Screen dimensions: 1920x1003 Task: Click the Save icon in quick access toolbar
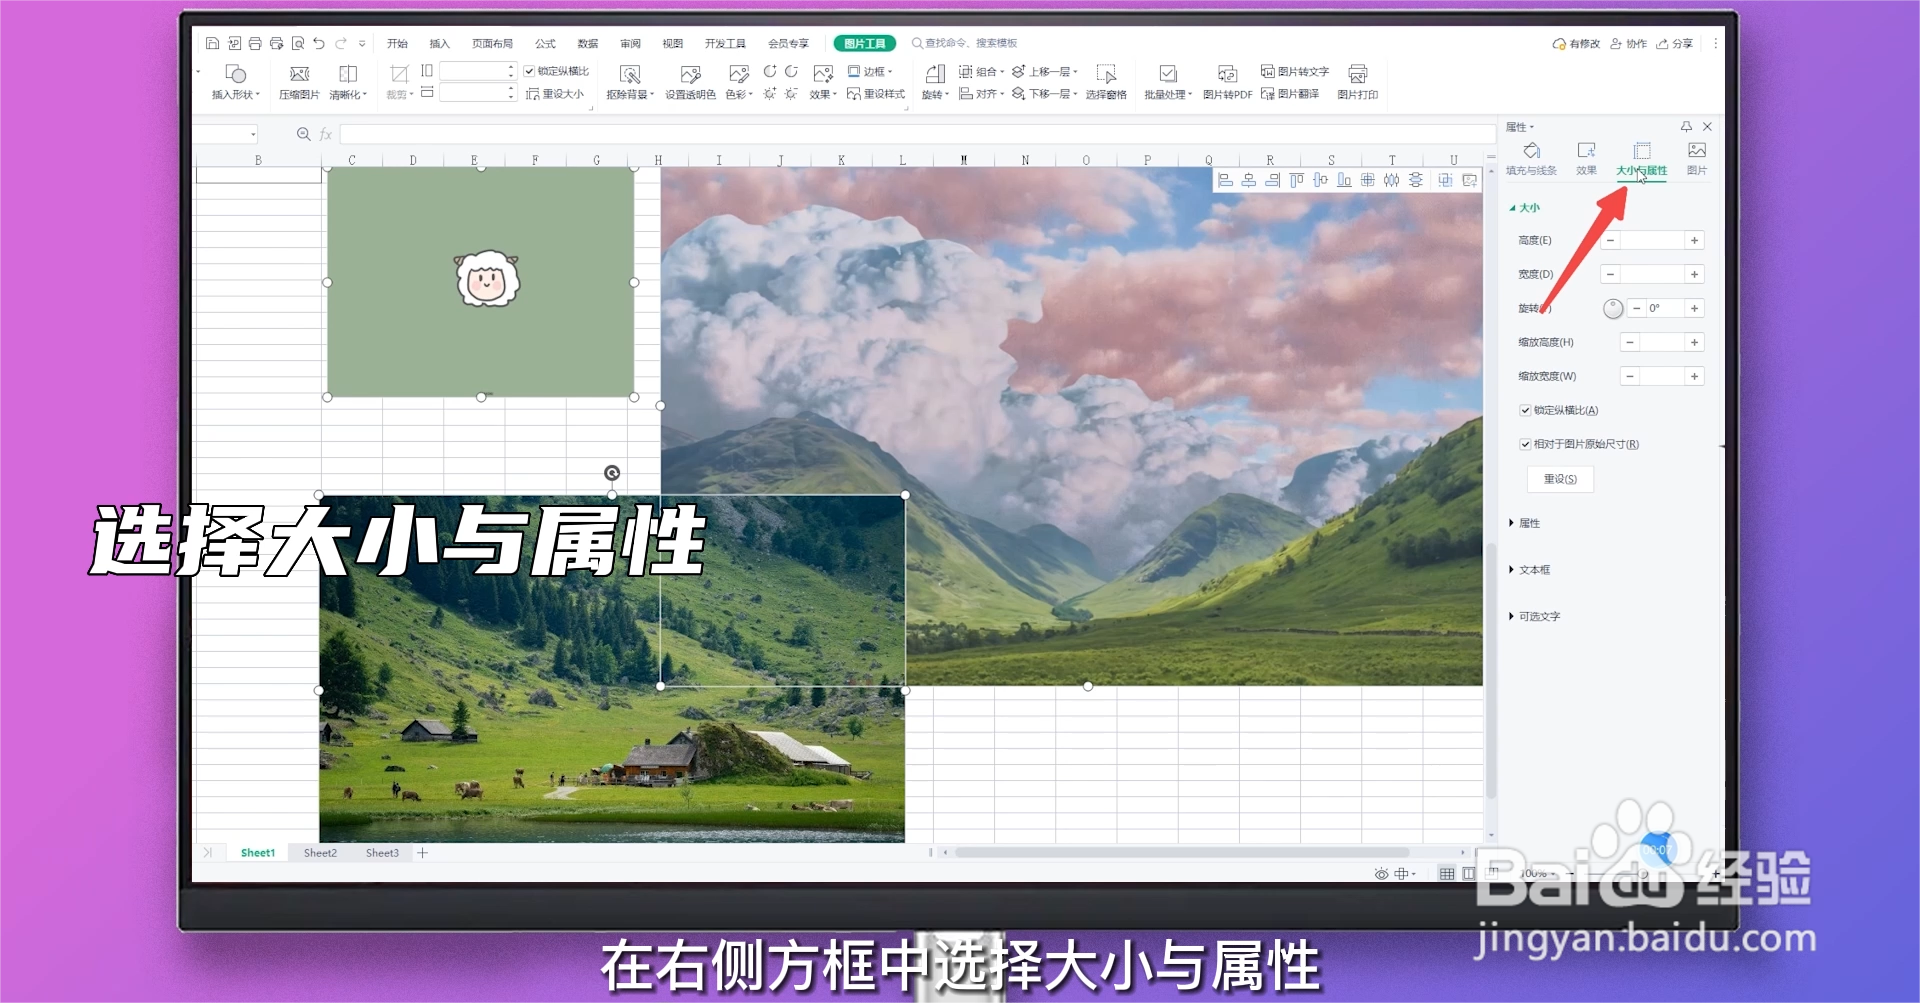click(x=212, y=43)
